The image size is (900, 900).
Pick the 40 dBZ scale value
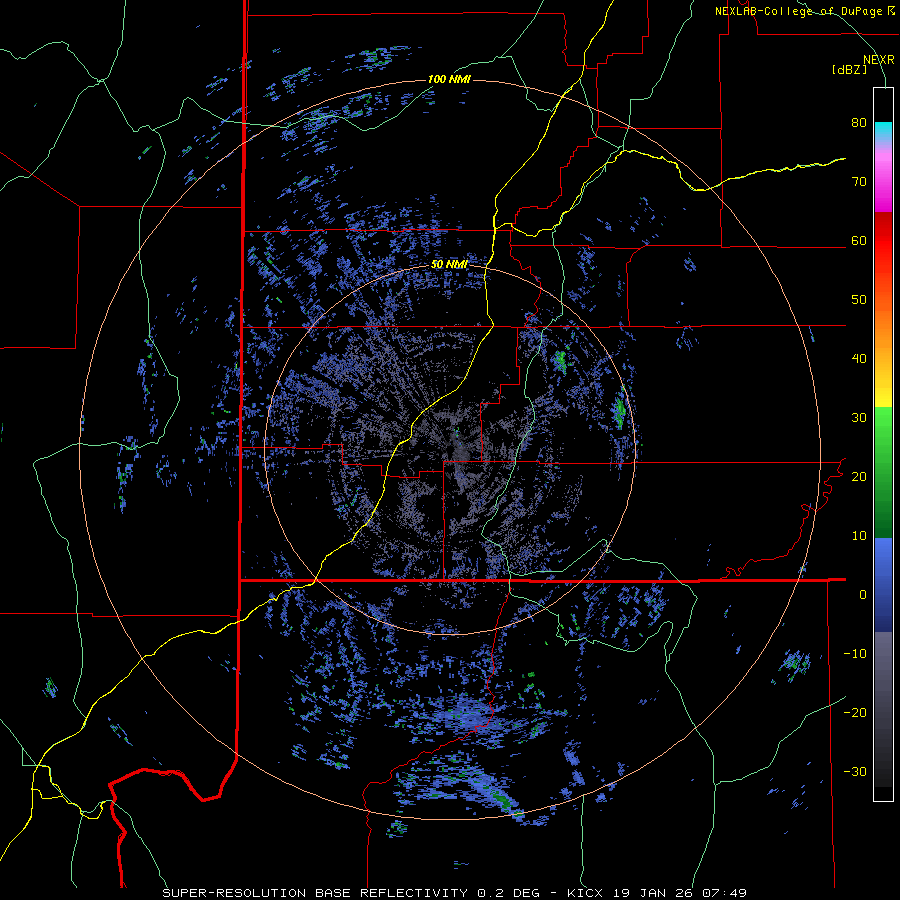tap(859, 359)
